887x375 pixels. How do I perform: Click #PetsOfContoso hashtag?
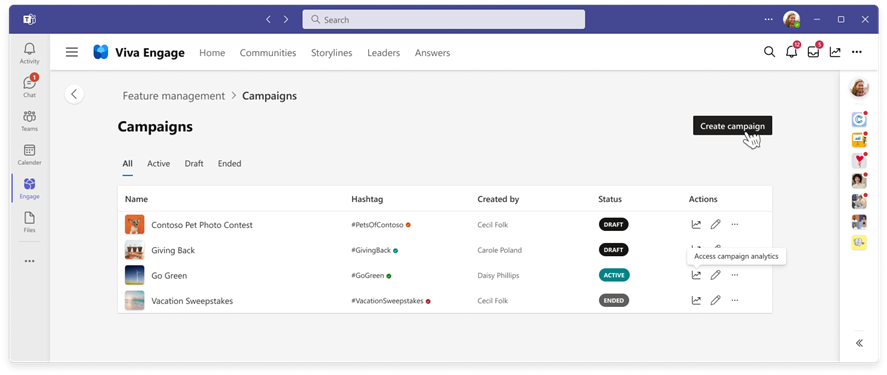click(x=377, y=225)
